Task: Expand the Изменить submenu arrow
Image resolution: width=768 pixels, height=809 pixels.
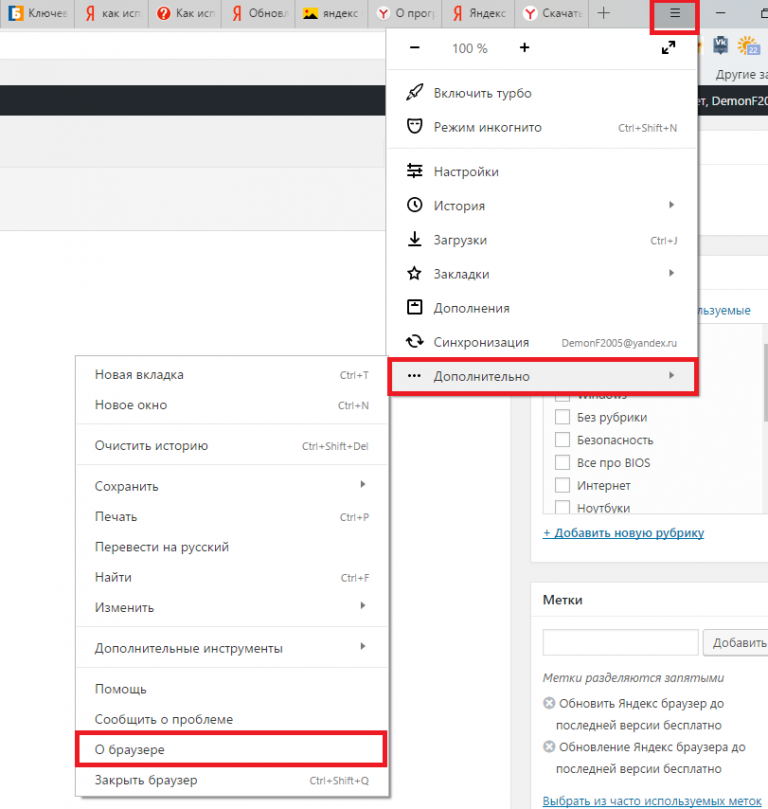Action: tap(363, 606)
